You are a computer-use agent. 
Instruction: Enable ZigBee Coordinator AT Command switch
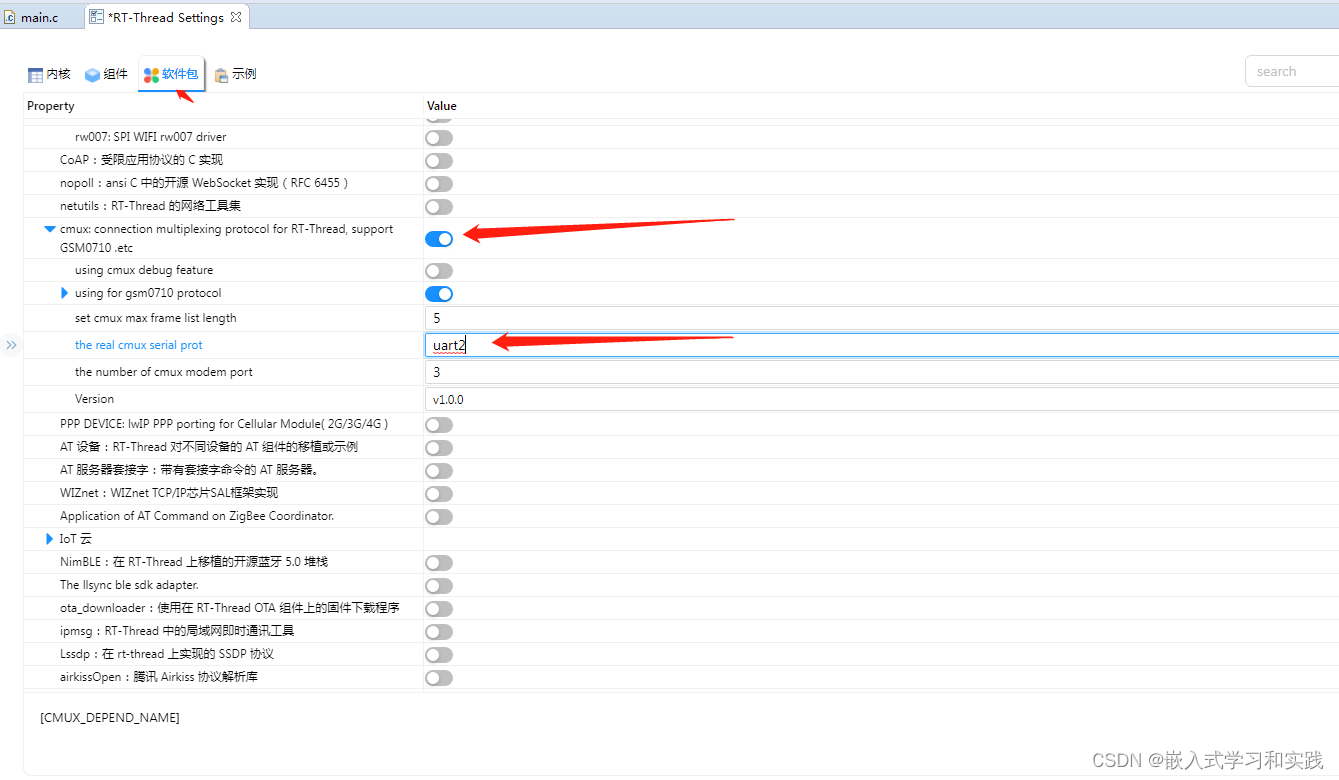pos(439,517)
